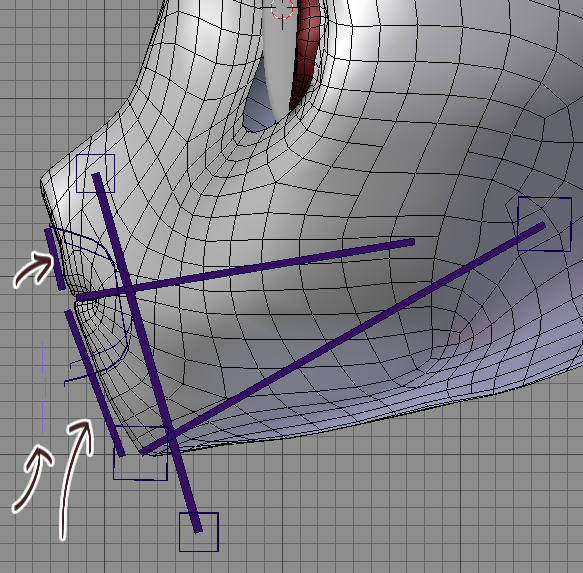The image size is (583, 573).
Task: Select the long diagonal purple jaw bone
Action: tap(342, 338)
